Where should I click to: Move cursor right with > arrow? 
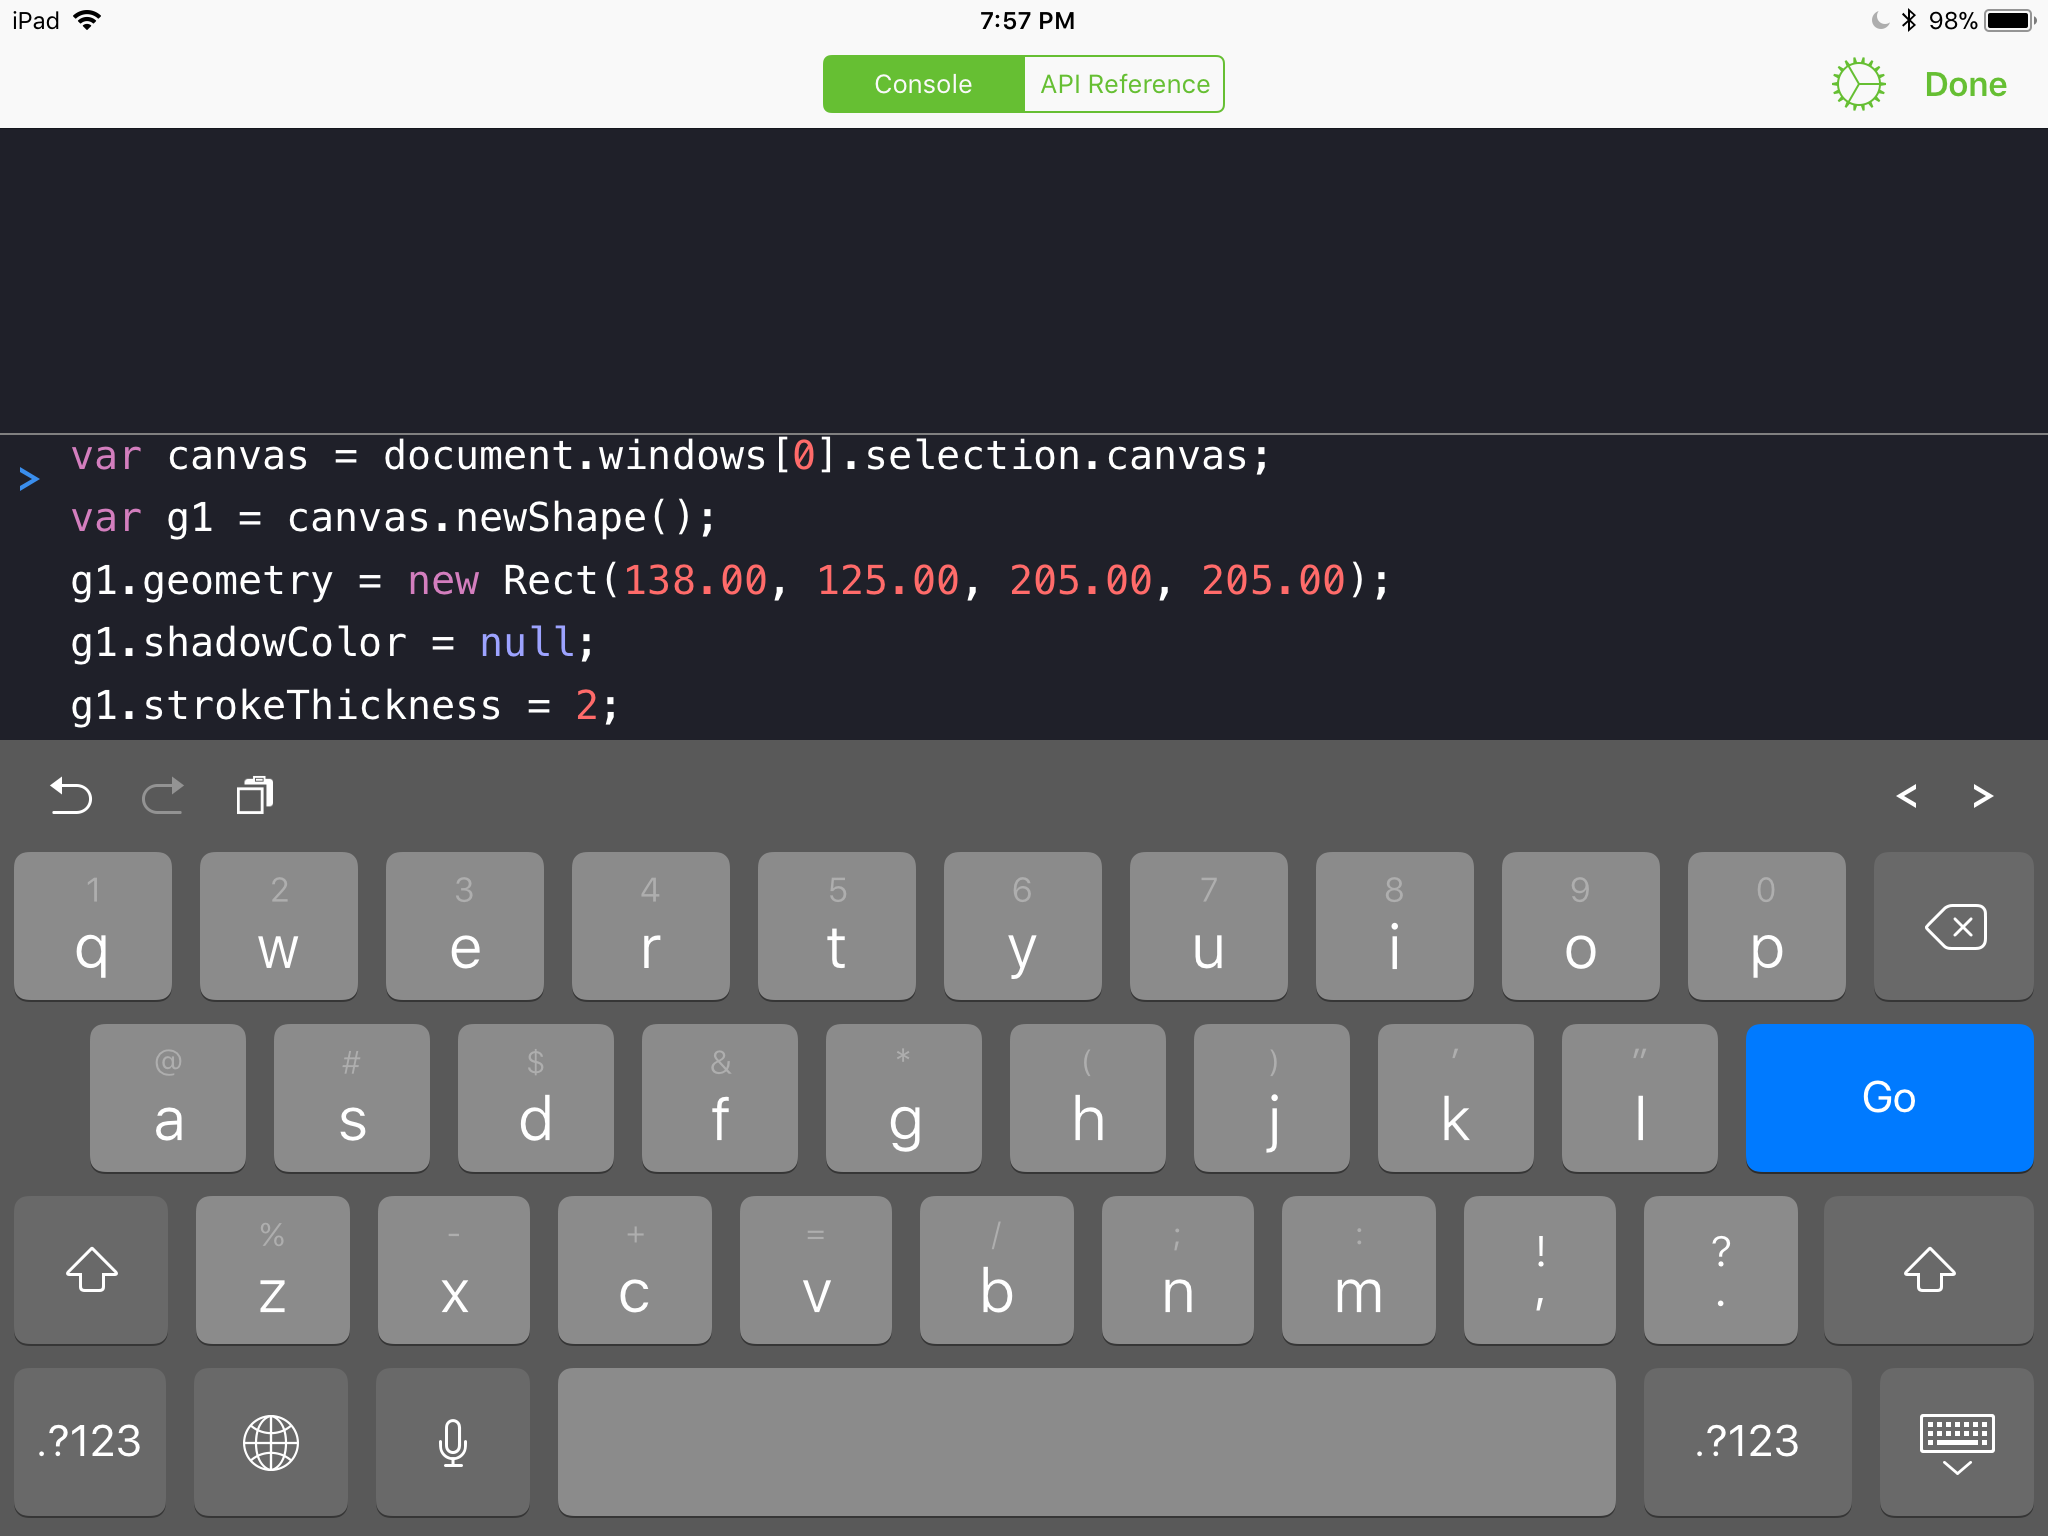pyautogui.click(x=1983, y=796)
